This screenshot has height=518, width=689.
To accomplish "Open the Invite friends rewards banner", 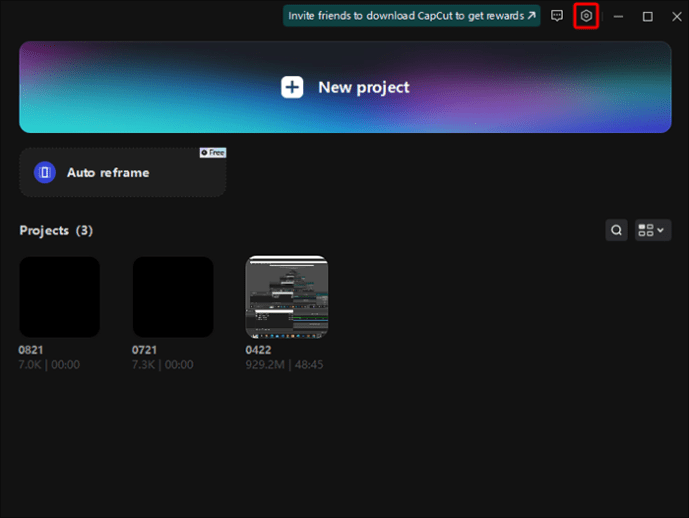I will (x=411, y=16).
